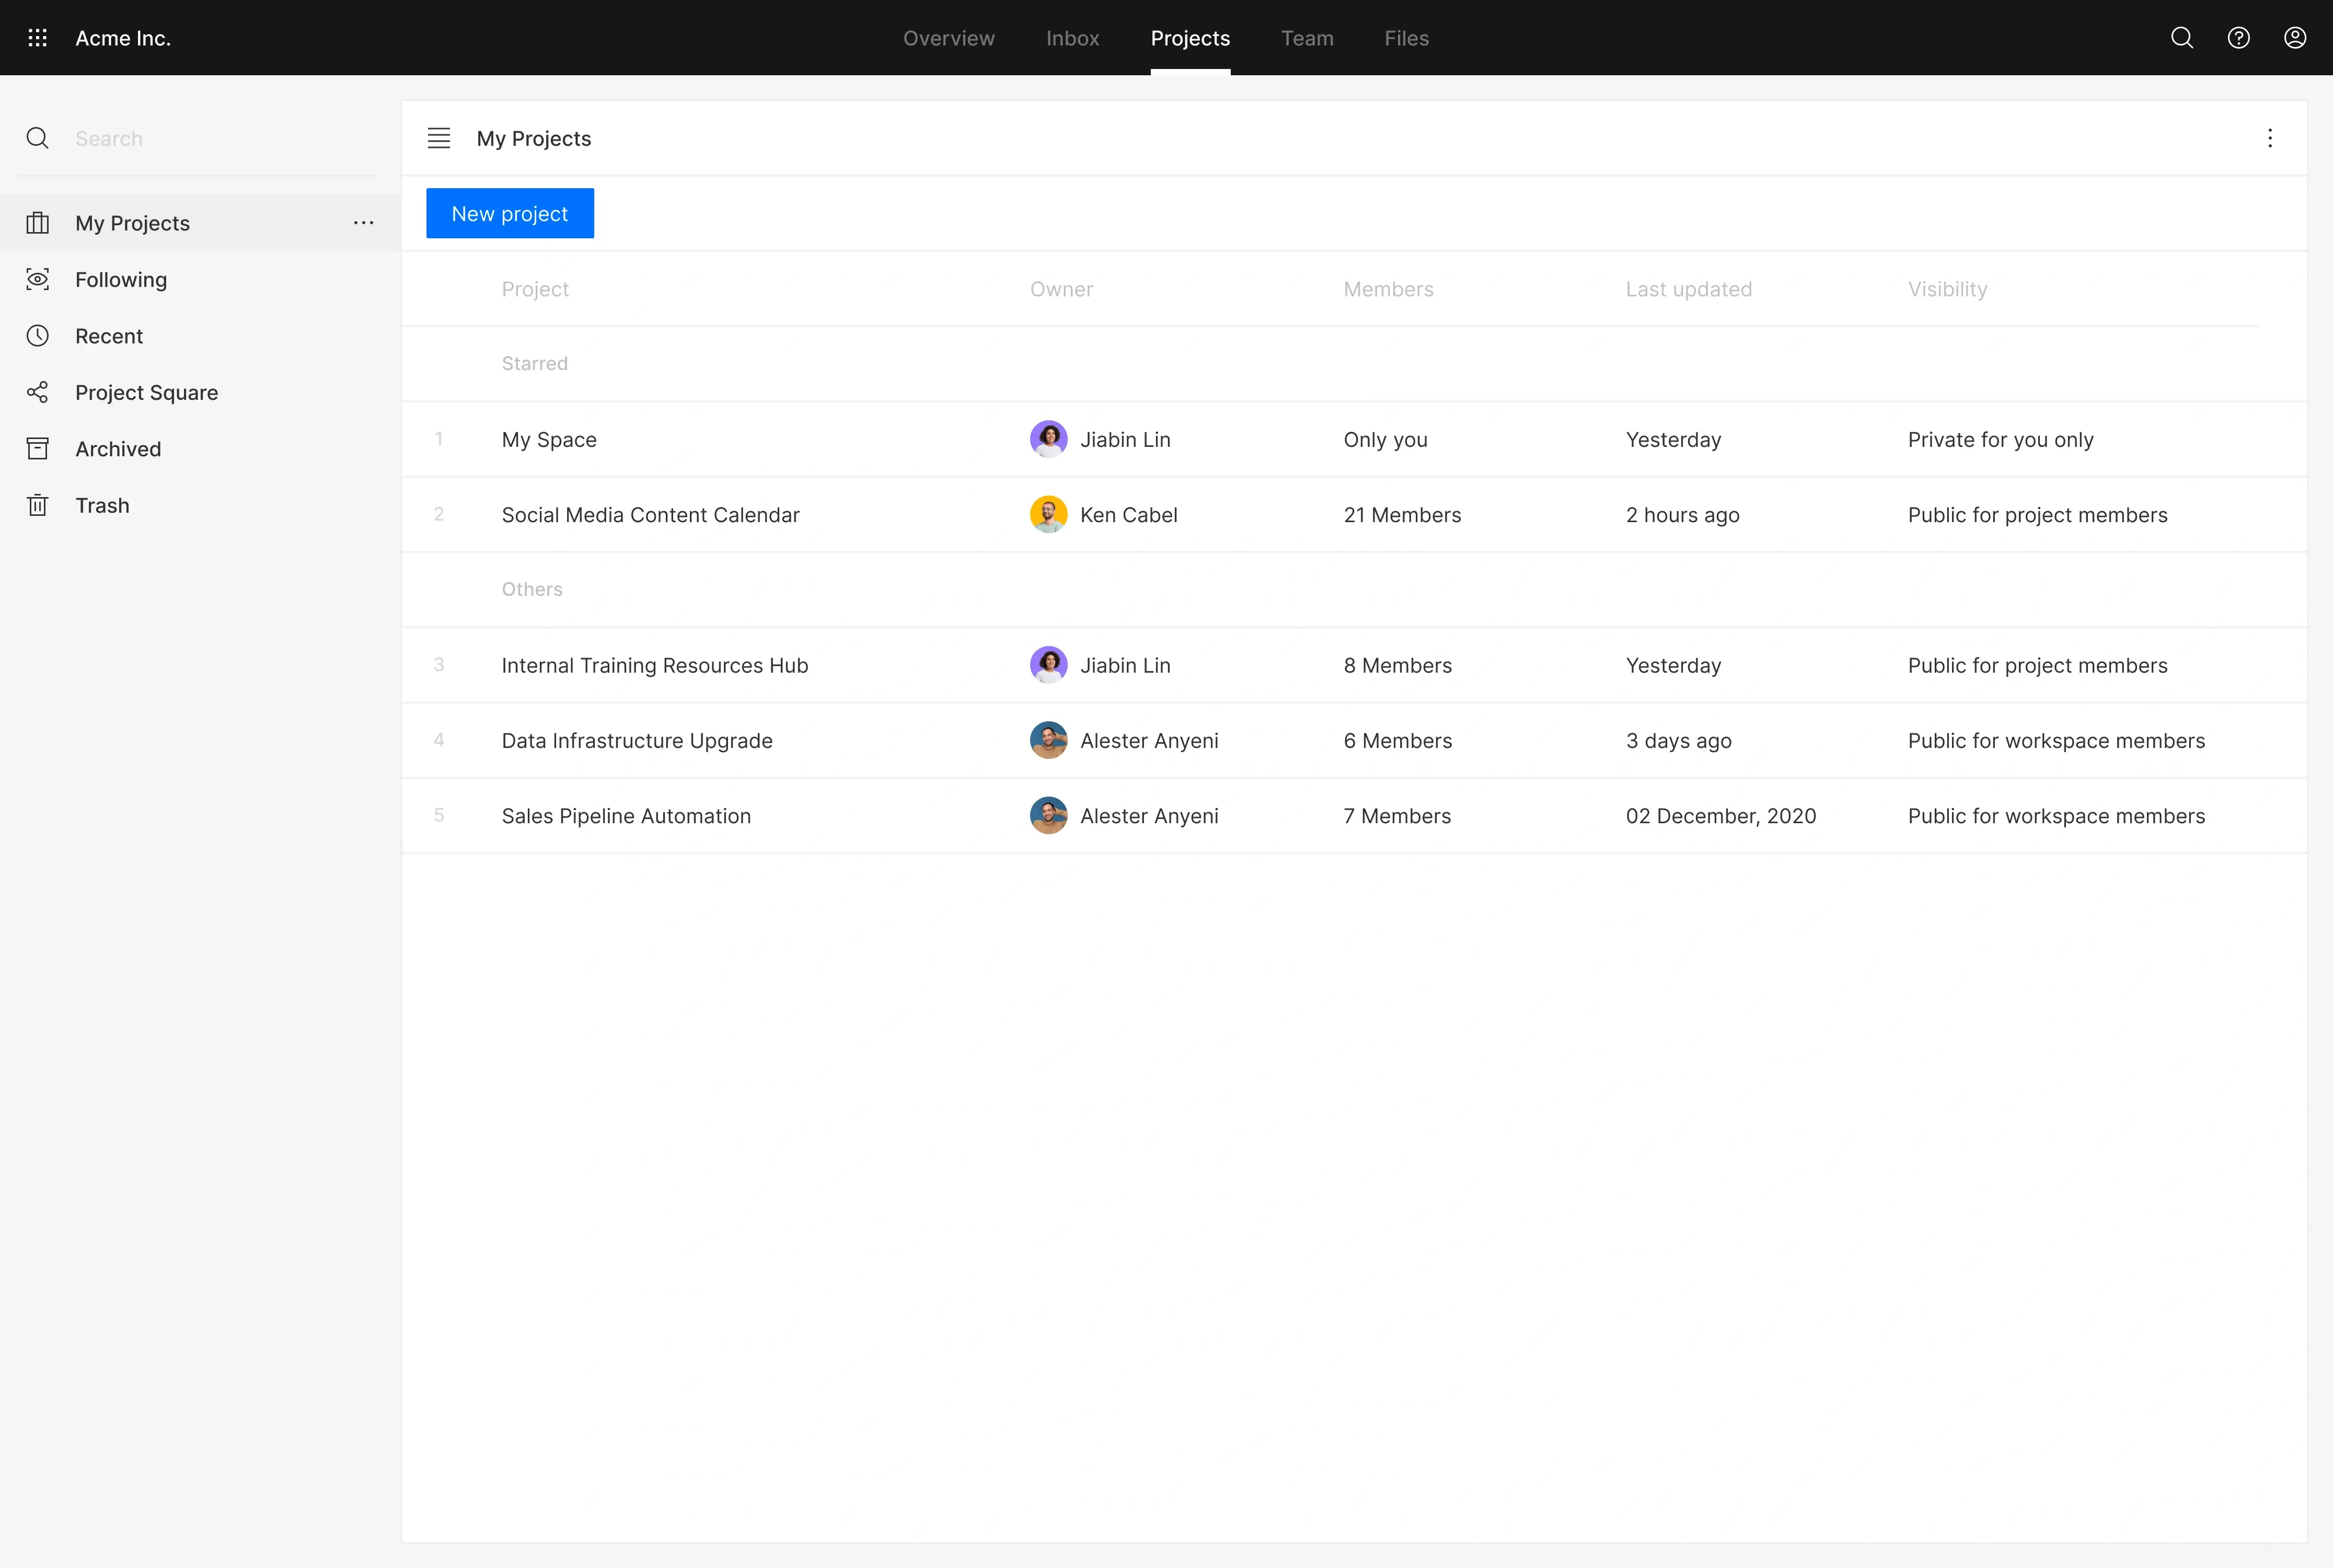Open the Sales Pipeline Automation project row

(626, 816)
